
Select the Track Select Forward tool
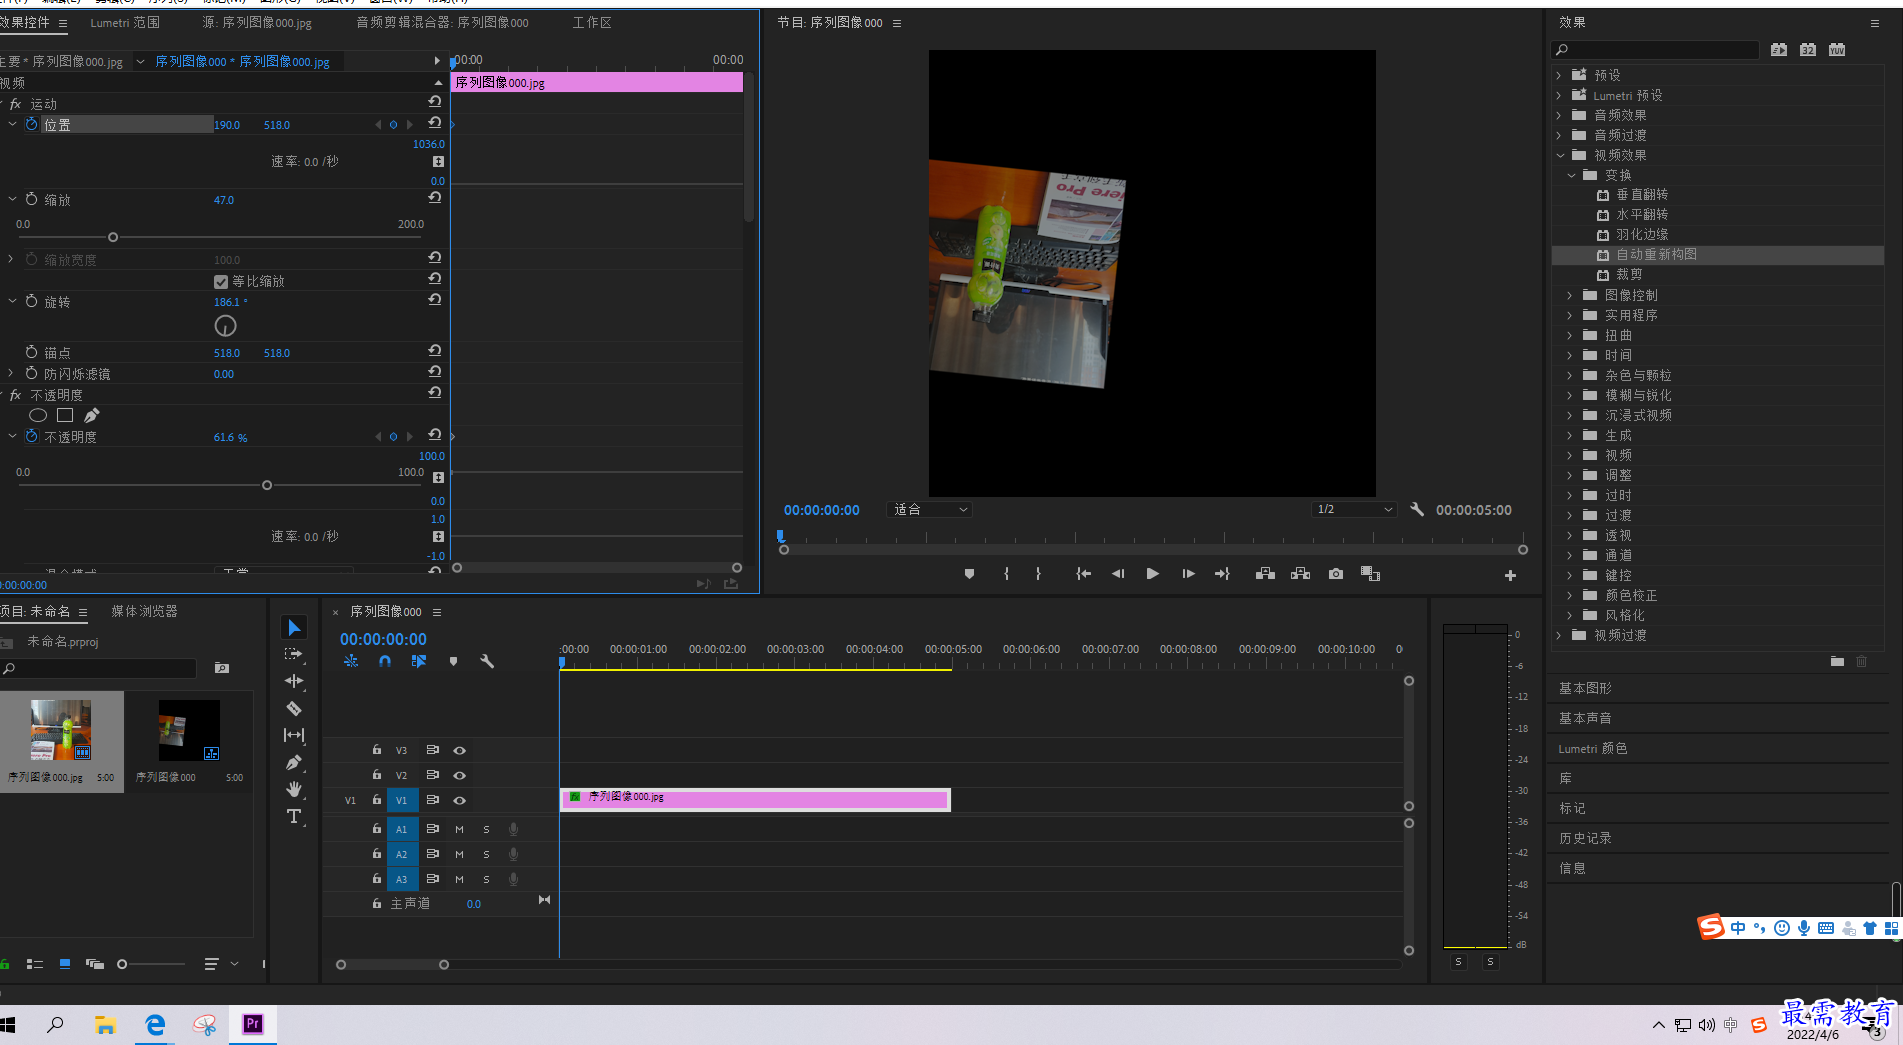[294, 654]
